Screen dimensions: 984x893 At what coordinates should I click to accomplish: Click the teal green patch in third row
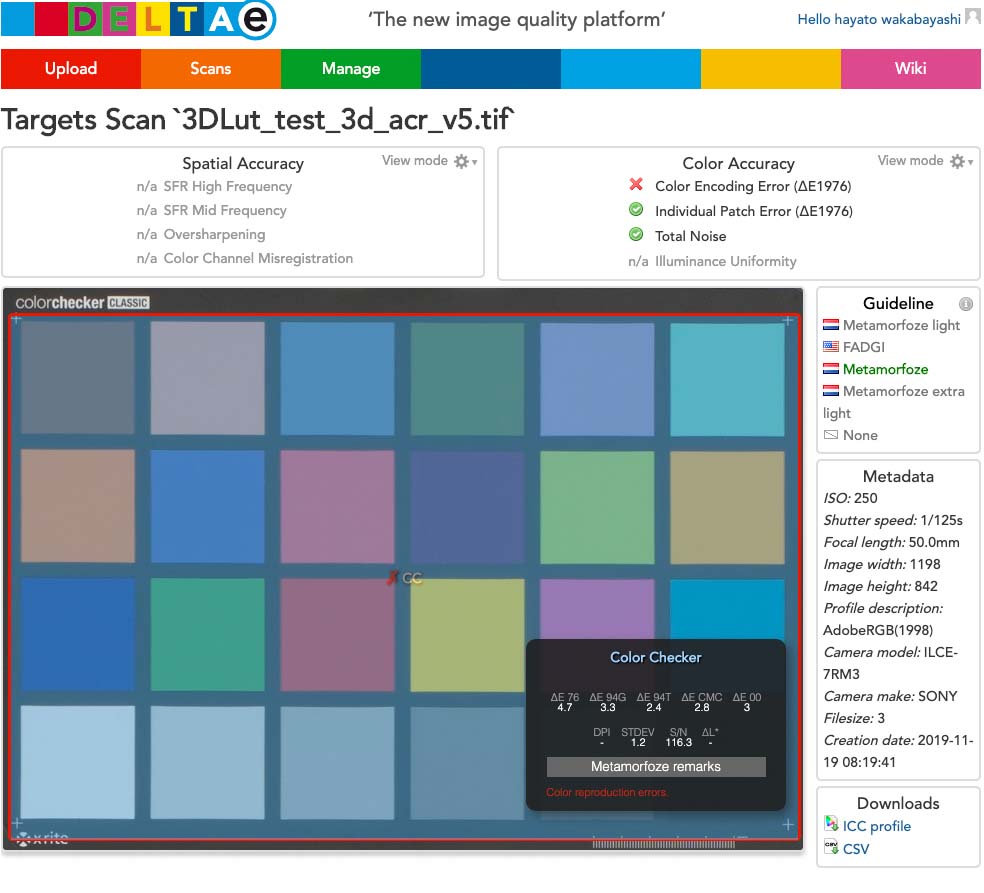click(208, 634)
